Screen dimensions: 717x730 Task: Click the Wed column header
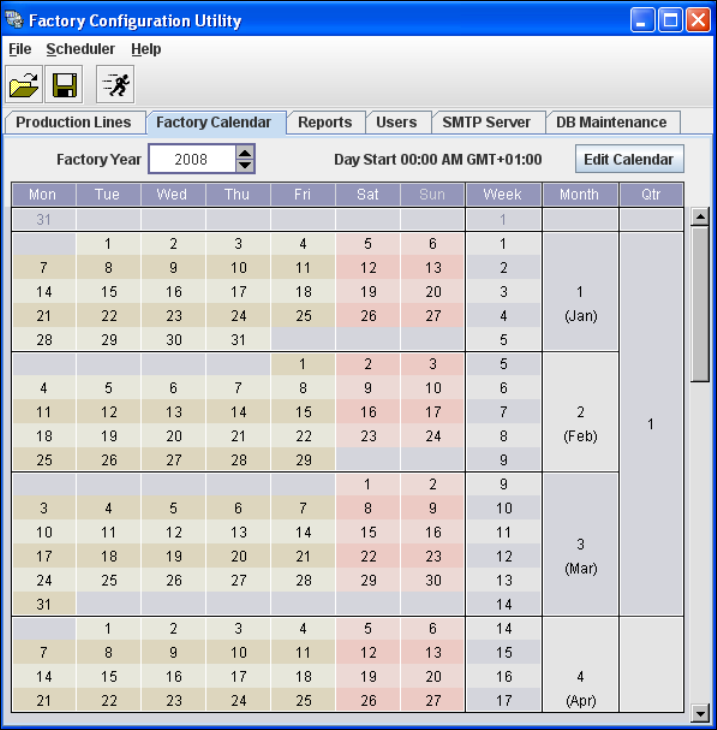pos(173,195)
